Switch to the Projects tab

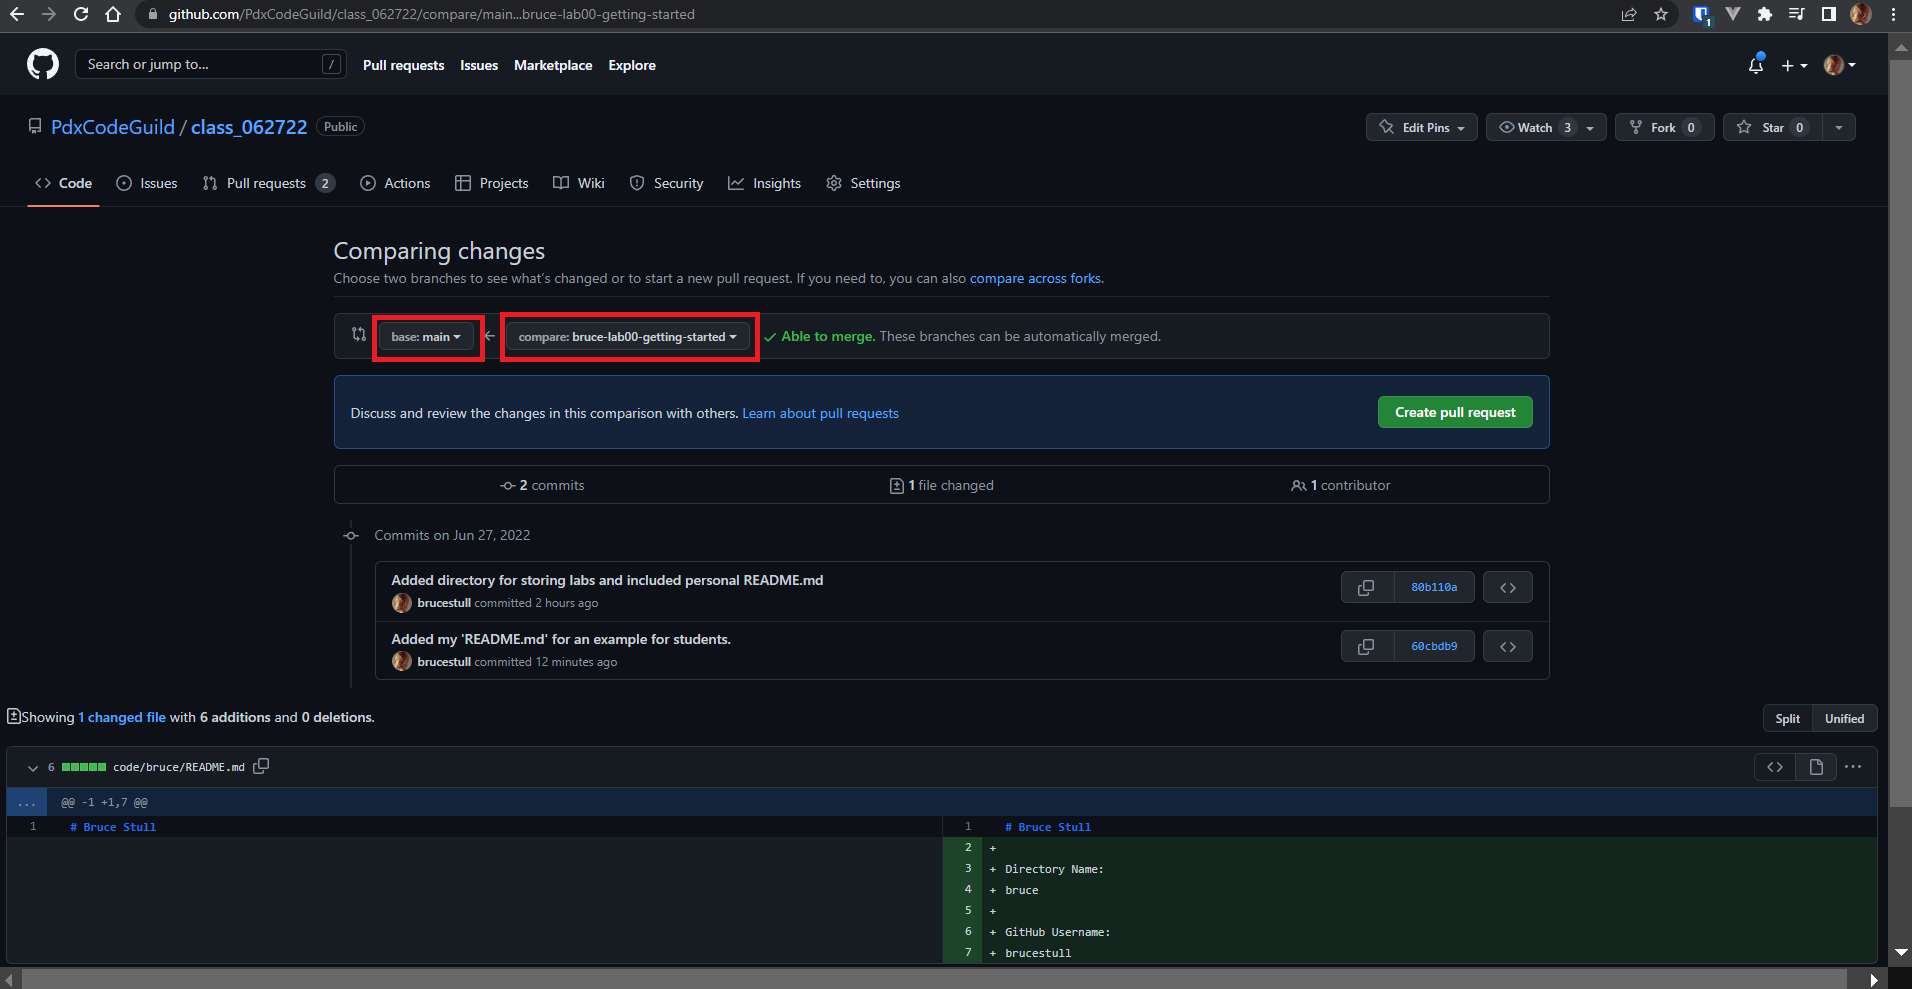(491, 183)
